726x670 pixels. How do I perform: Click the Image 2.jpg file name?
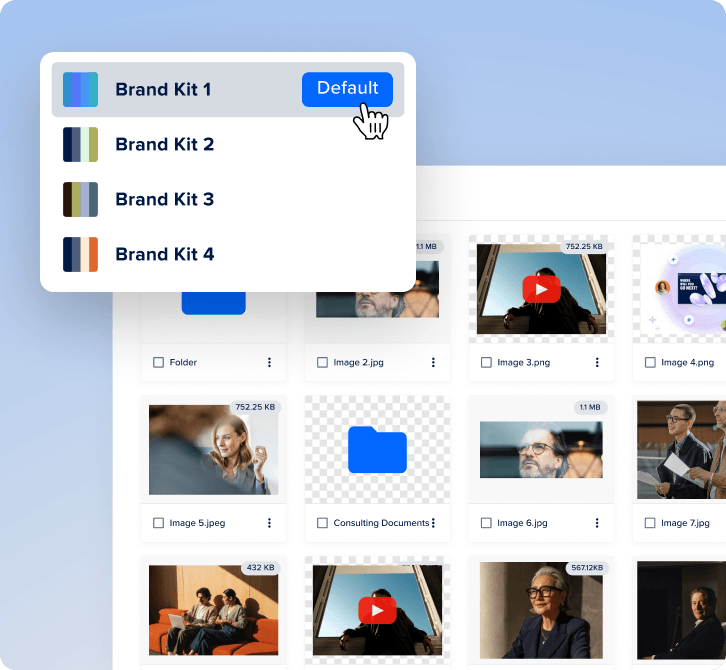pyautogui.click(x=358, y=363)
